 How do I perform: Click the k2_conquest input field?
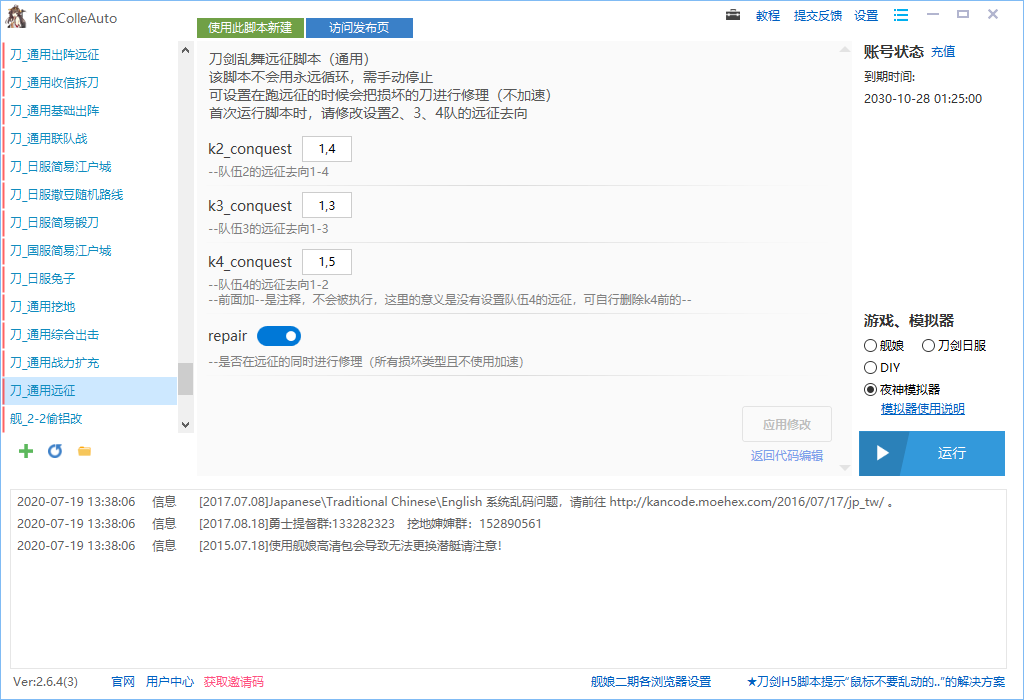pos(326,149)
